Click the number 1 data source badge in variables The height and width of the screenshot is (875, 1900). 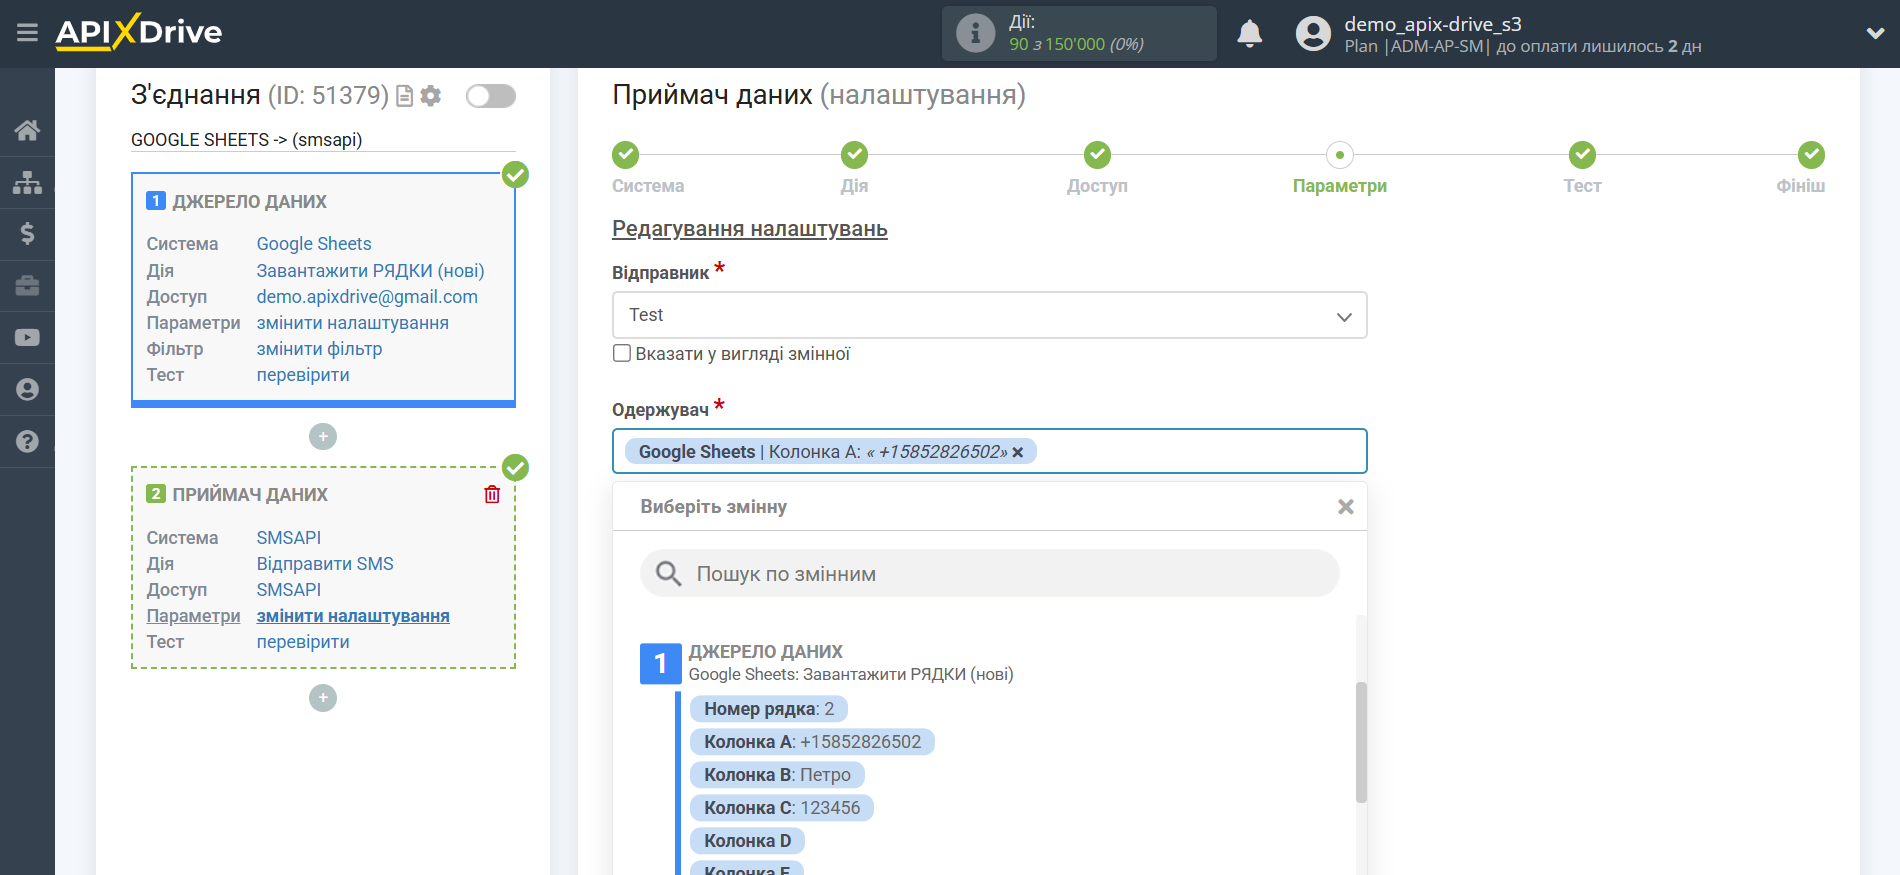pyautogui.click(x=660, y=664)
